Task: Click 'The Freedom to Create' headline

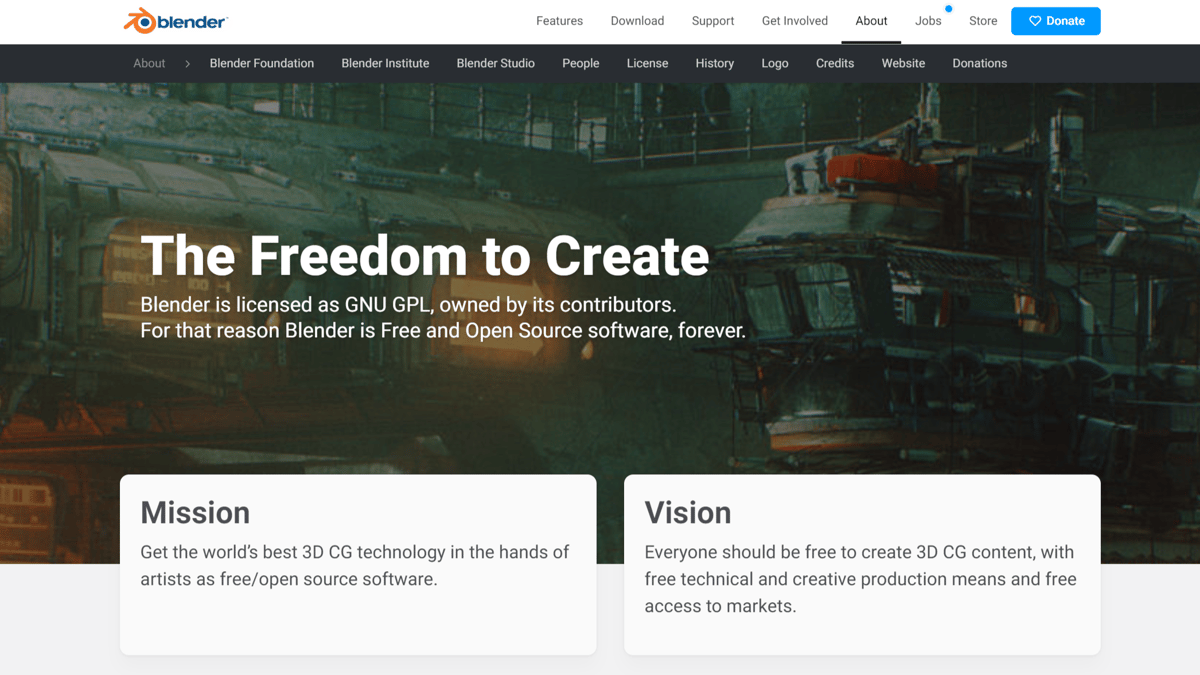Action: [425, 256]
